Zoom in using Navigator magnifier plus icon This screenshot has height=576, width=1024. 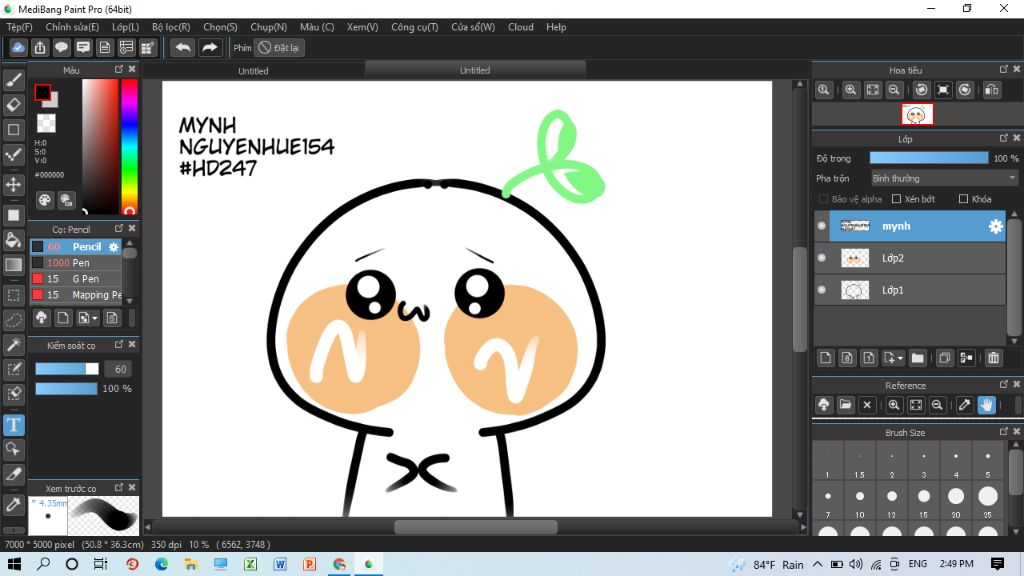(x=850, y=90)
